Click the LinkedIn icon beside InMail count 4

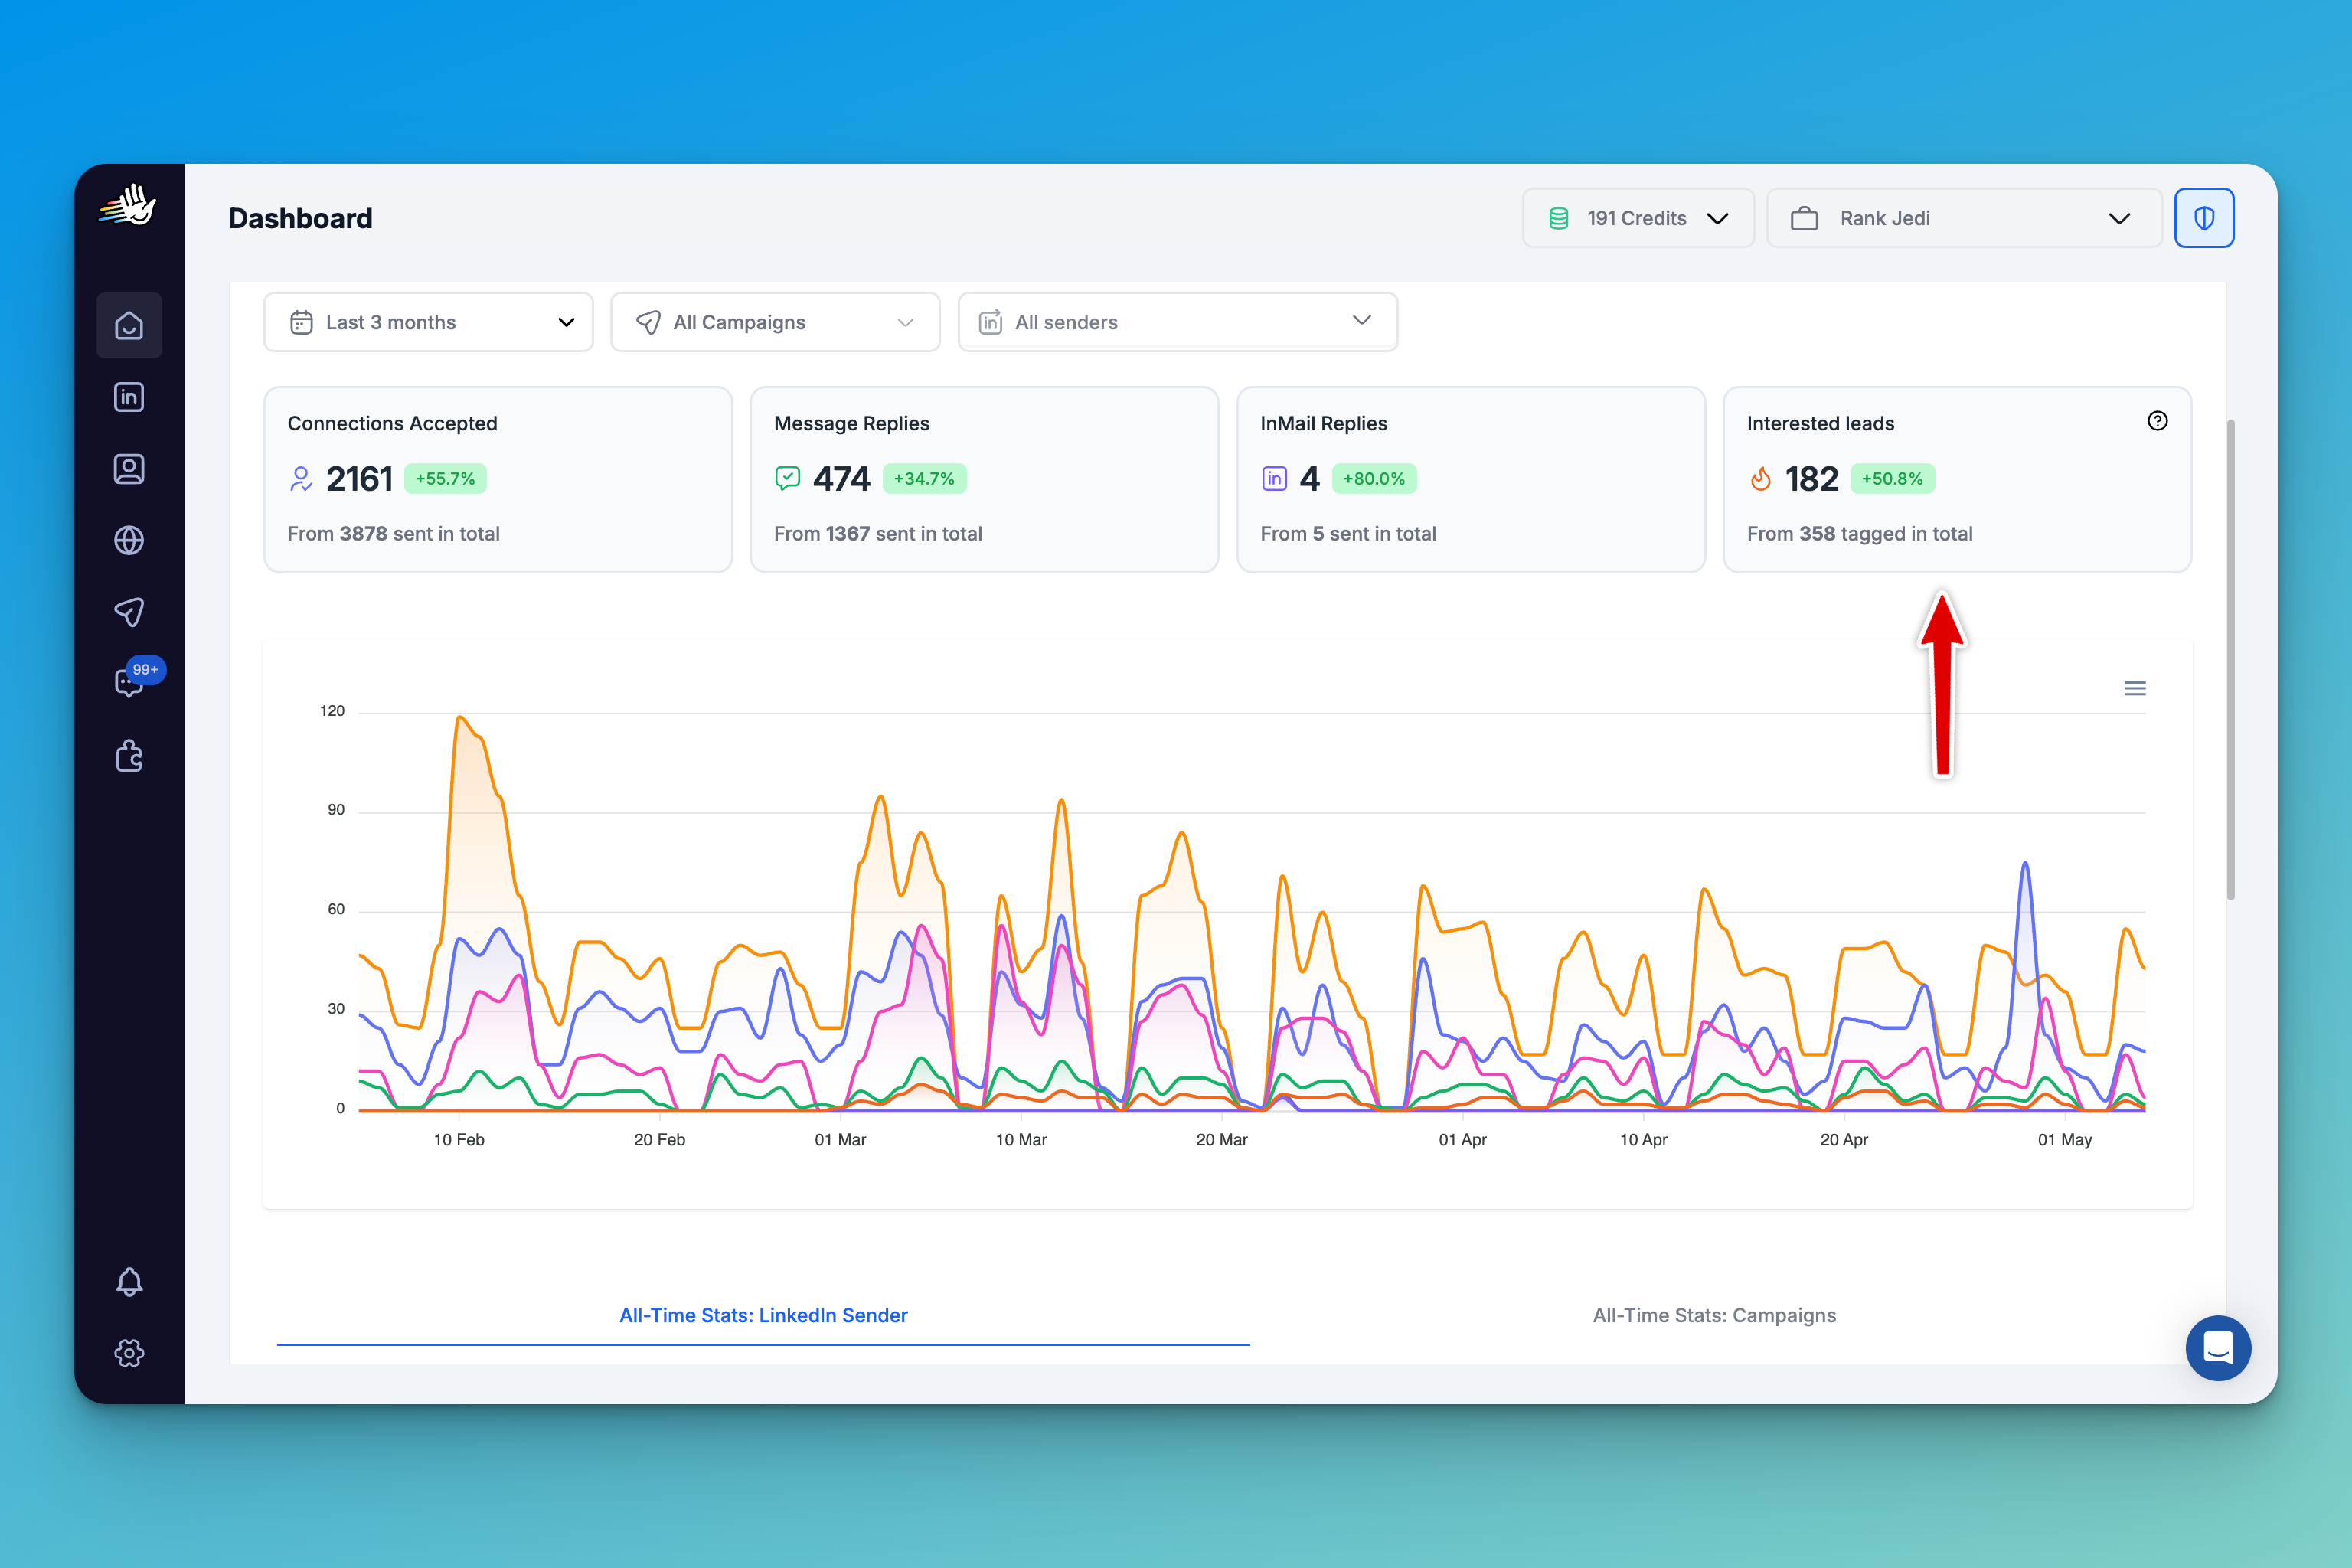(x=1274, y=479)
